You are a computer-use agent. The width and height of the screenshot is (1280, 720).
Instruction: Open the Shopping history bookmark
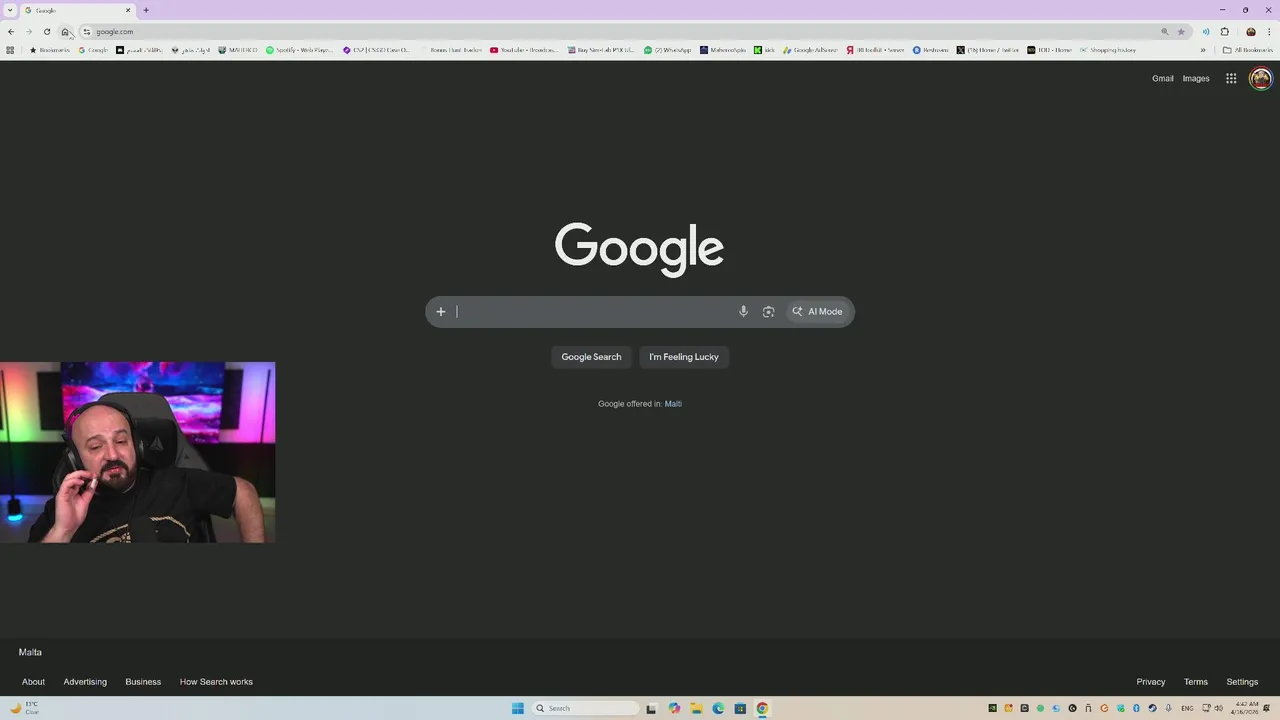click(1107, 49)
